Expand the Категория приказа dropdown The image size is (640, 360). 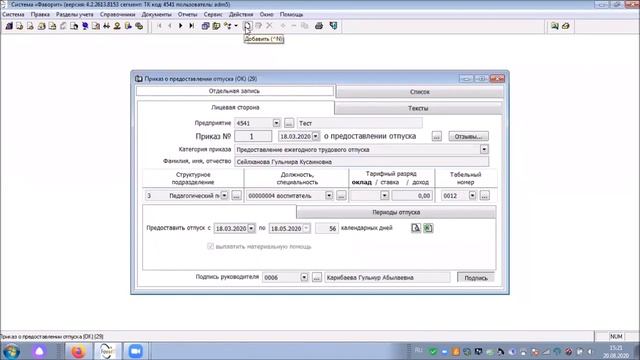pyautogui.click(x=484, y=149)
